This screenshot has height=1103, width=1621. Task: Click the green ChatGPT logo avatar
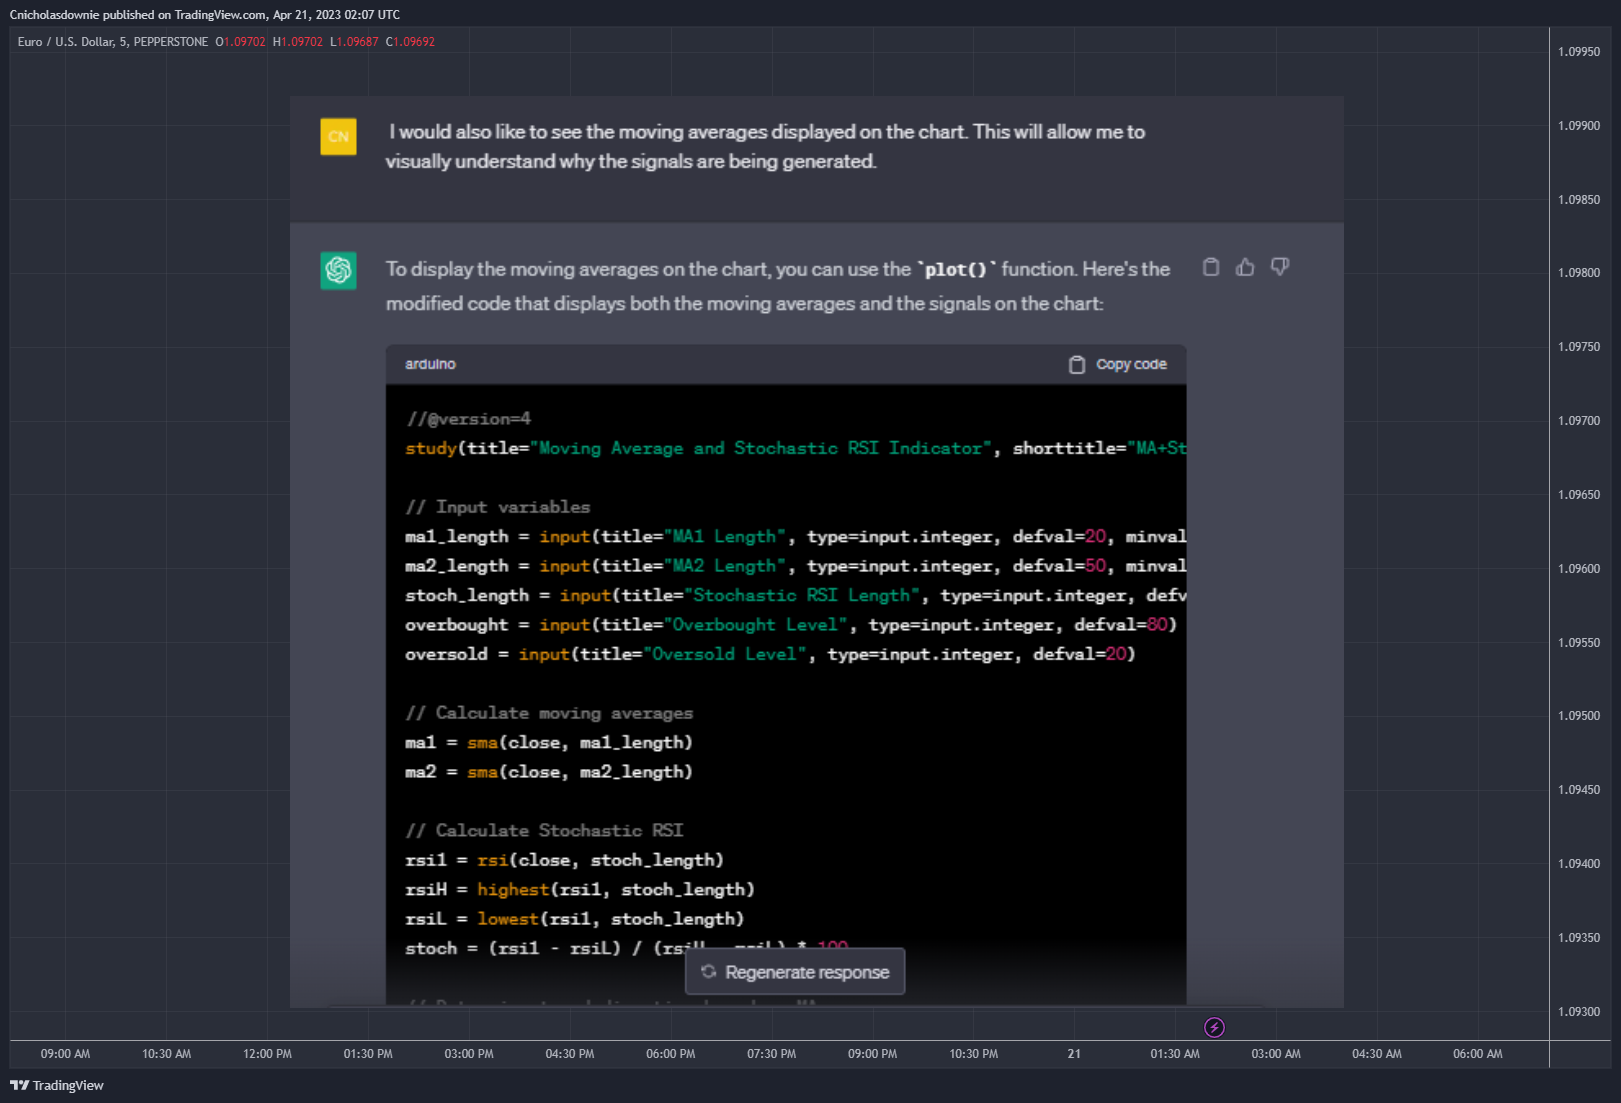pyautogui.click(x=338, y=270)
